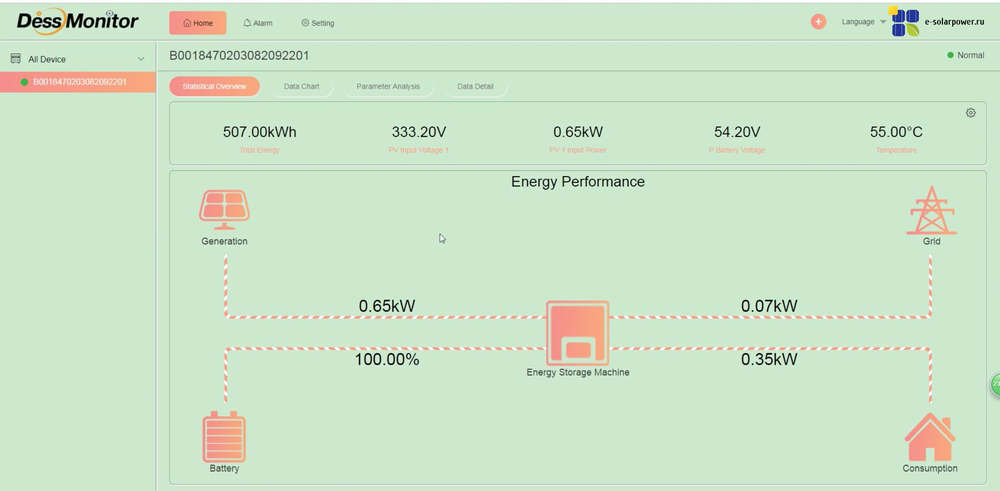The width and height of the screenshot is (1000, 491).
Task: Click the green floating button at right edge
Action: pyautogui.click(x=995, y=385)
